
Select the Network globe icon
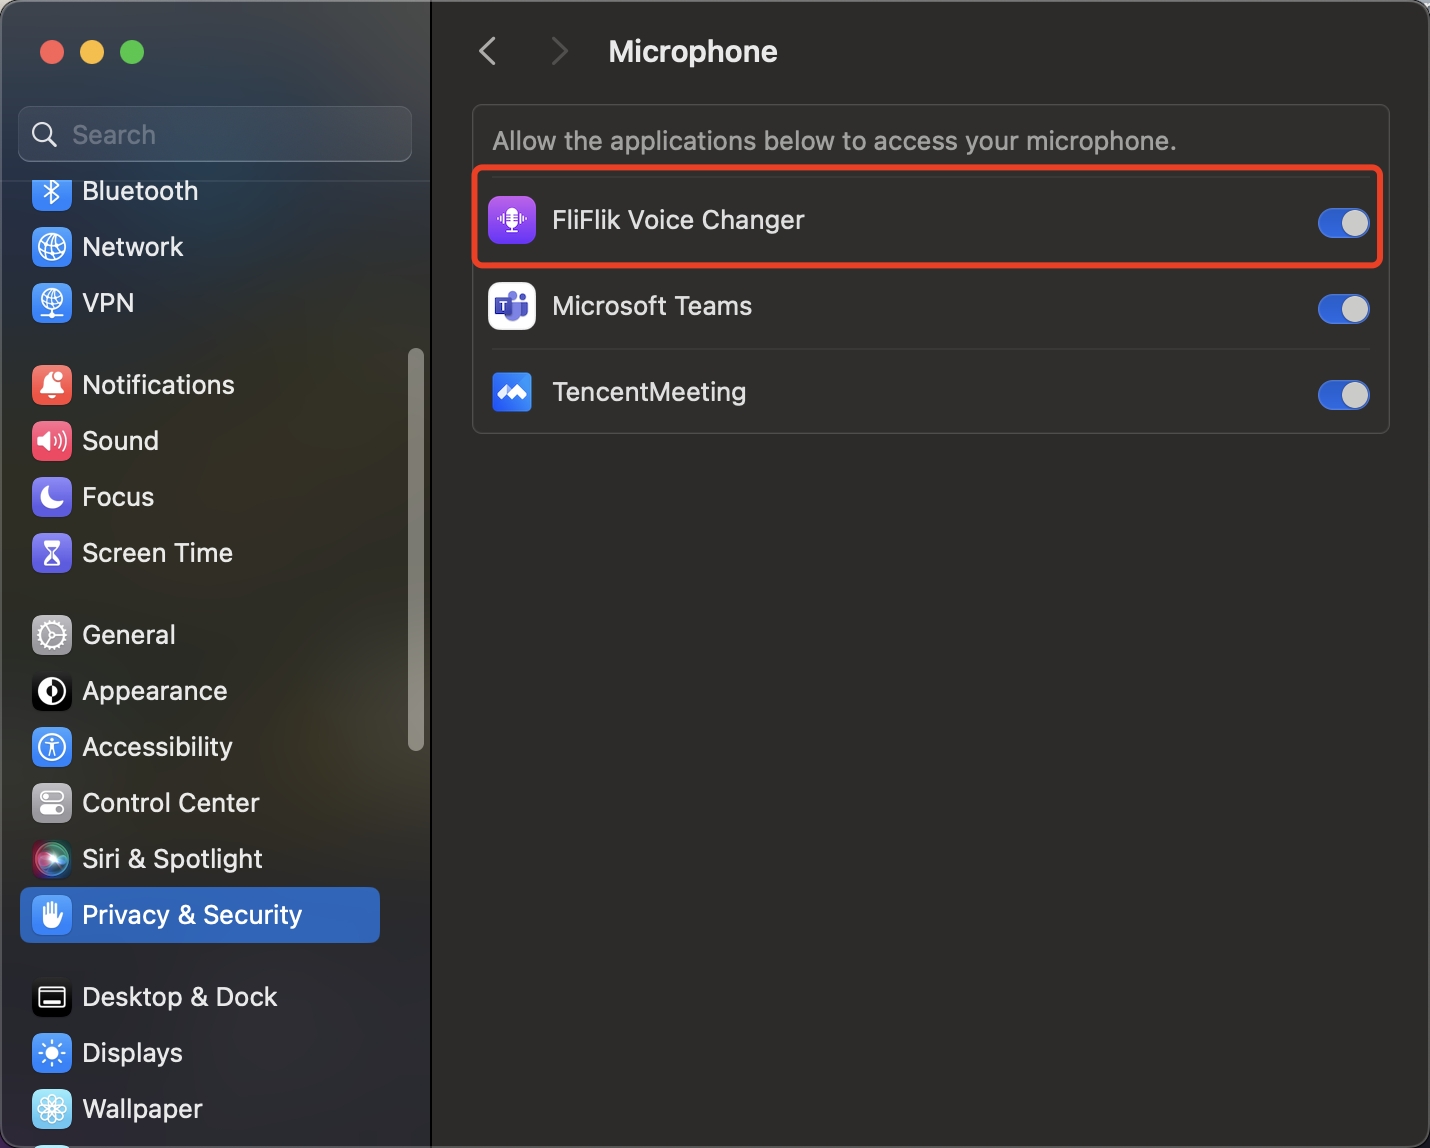[51, 247]
